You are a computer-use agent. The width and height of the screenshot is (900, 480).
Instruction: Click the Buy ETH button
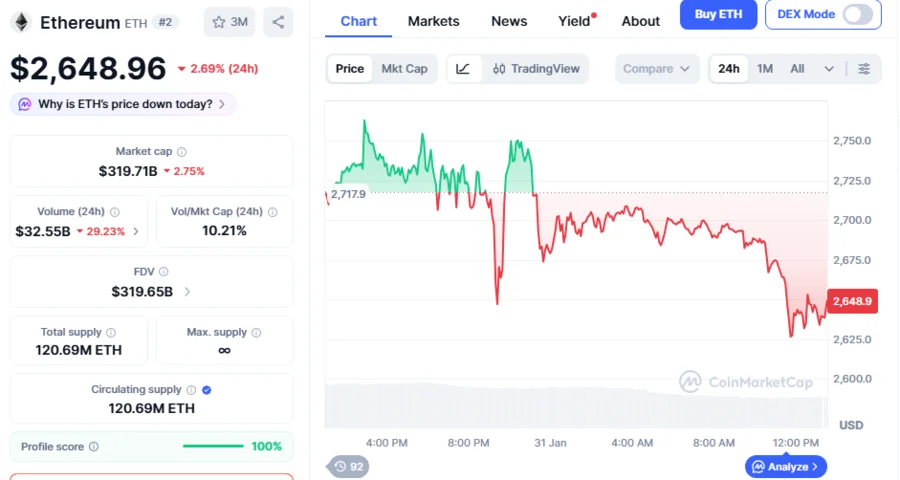[x=718, y=14]
